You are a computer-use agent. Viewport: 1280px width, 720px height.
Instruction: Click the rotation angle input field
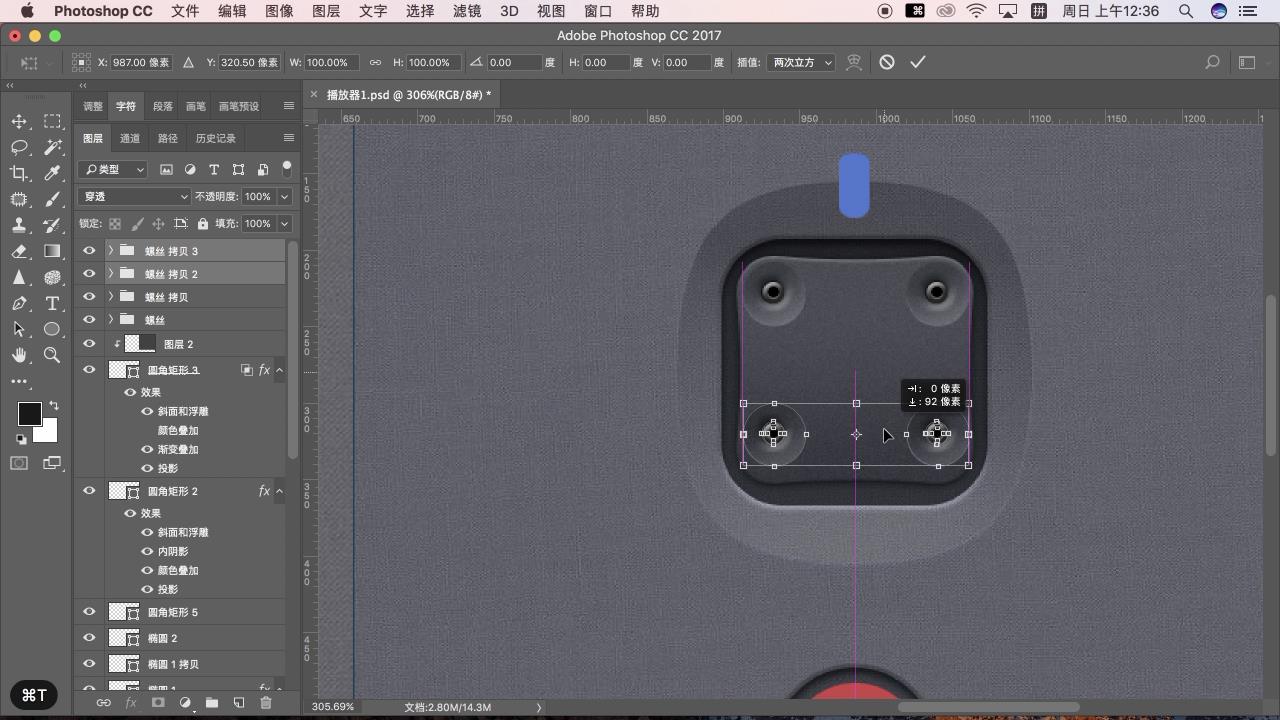514,62
